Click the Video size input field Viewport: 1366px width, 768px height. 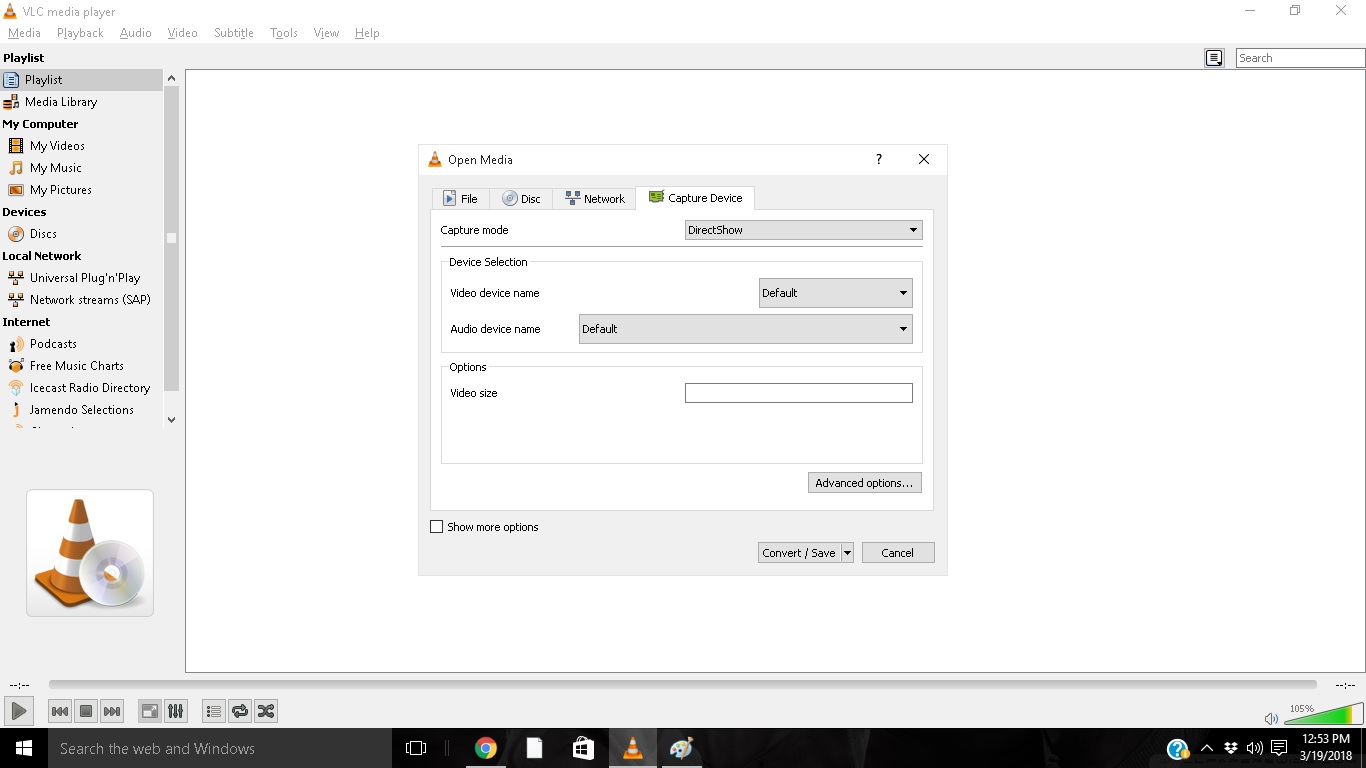(x=799, y=393)
